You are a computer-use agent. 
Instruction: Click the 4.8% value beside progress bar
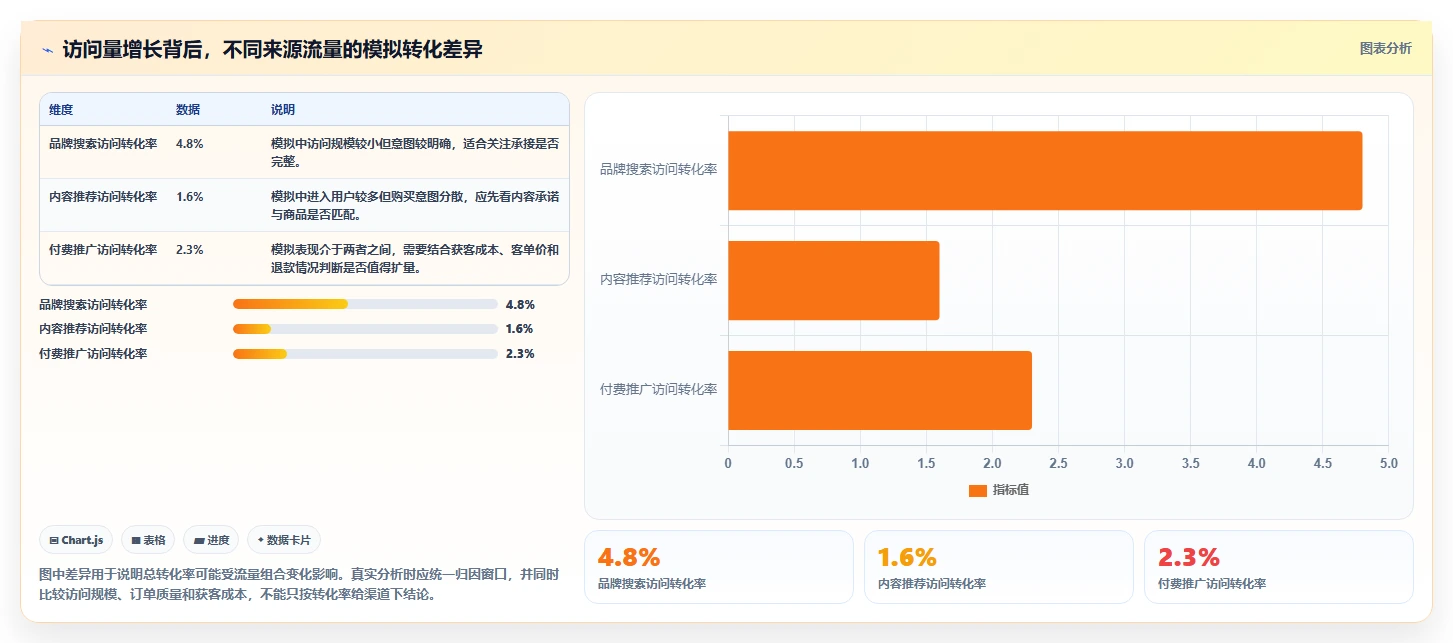coord(520,304)
